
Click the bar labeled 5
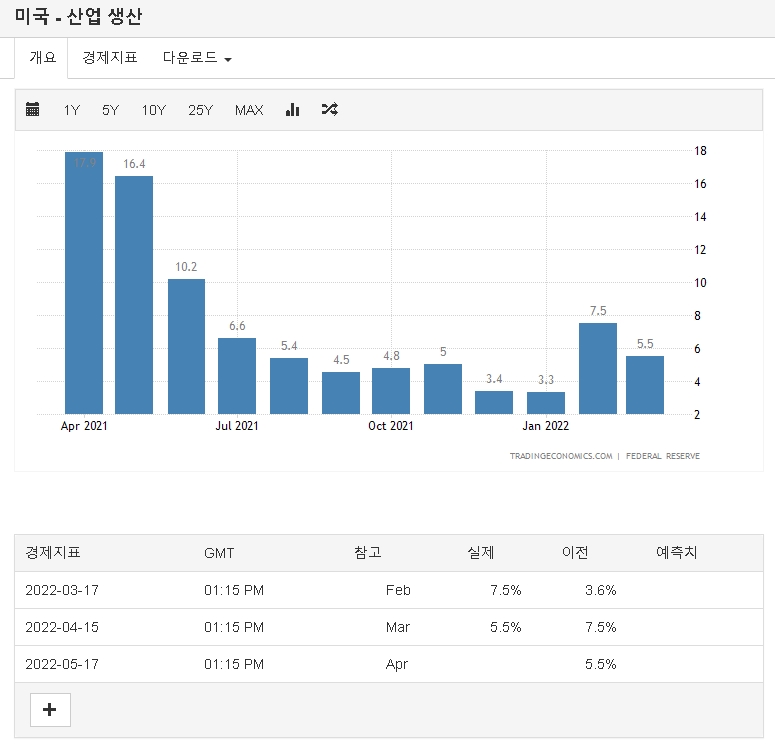point(443,389)
